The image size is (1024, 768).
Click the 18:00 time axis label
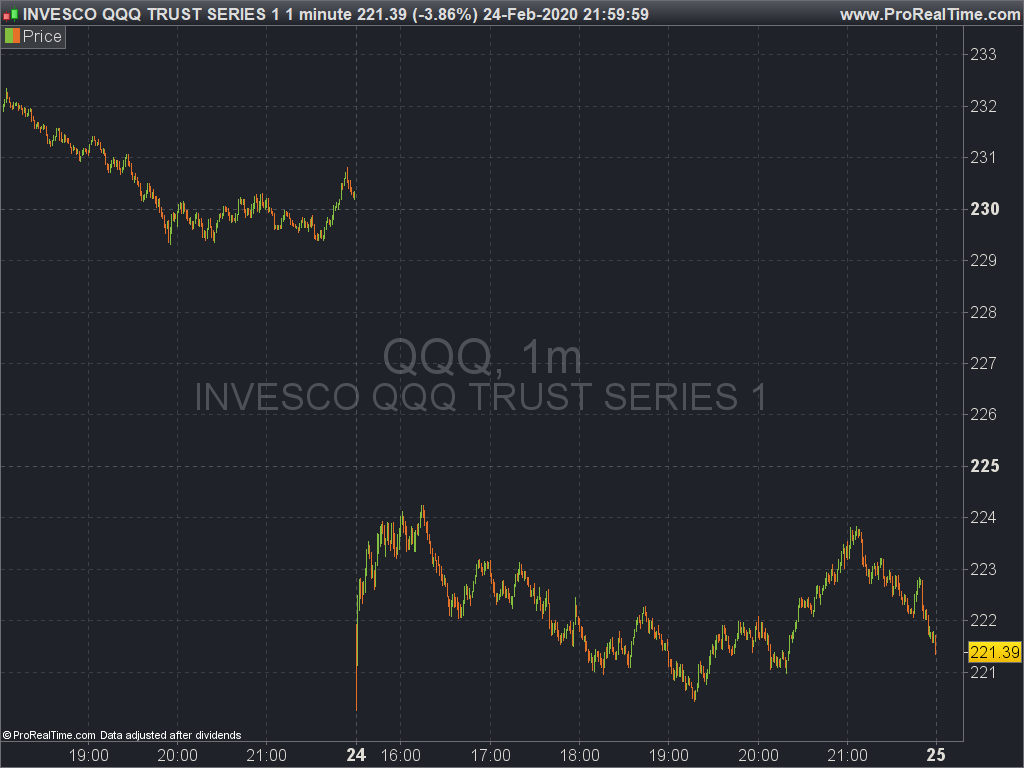pos(579,756)
